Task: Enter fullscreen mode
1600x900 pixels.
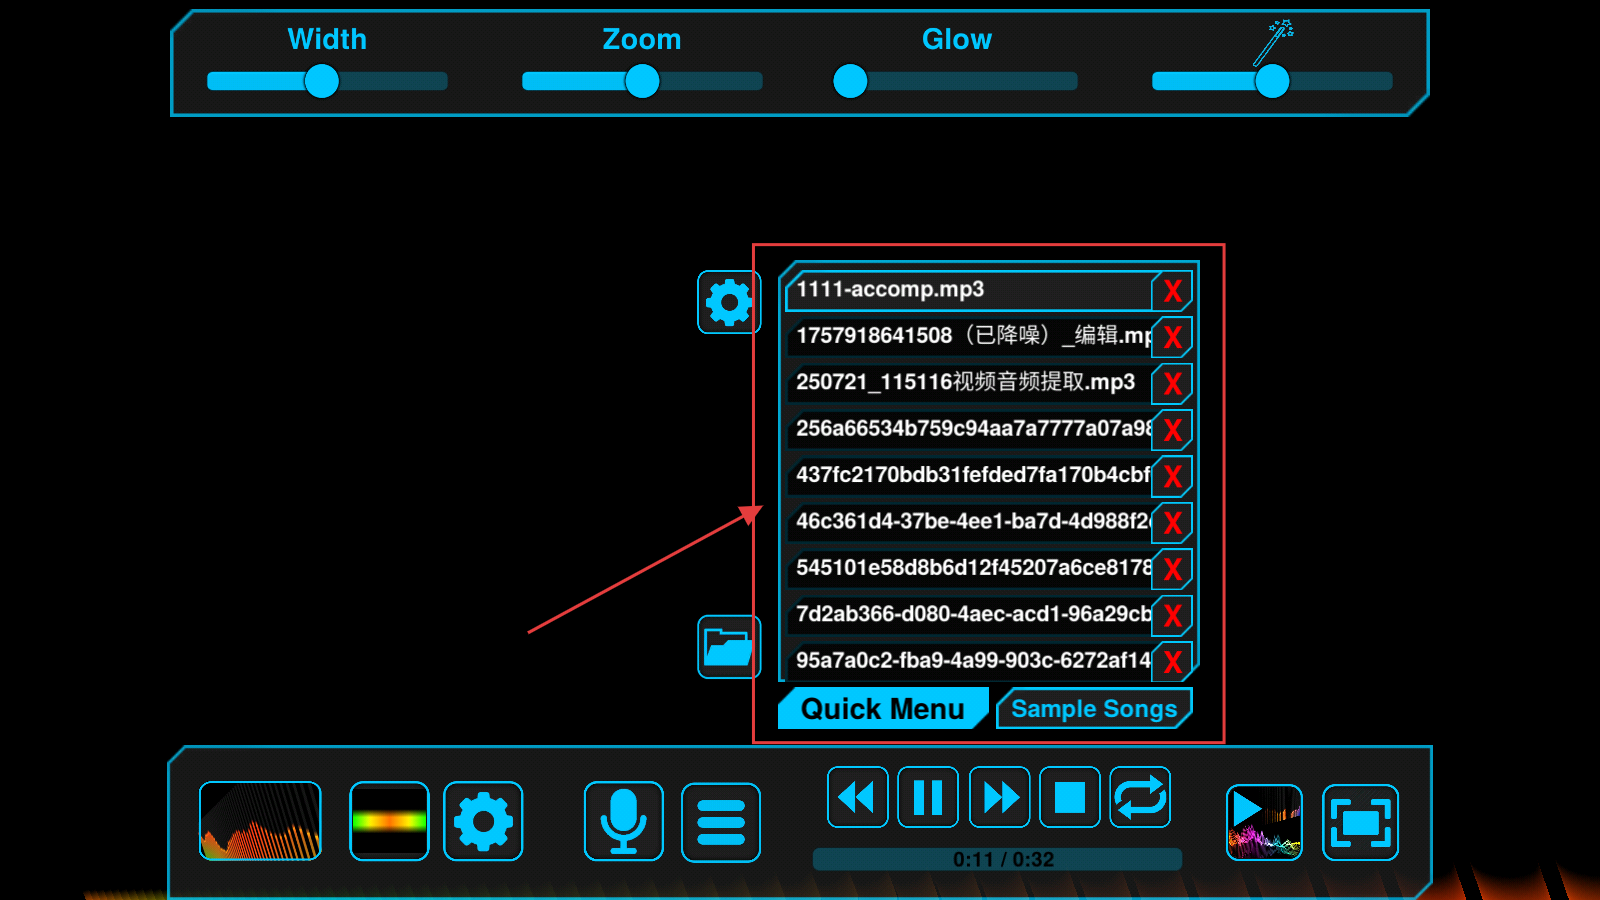Action: (1360, 822)
